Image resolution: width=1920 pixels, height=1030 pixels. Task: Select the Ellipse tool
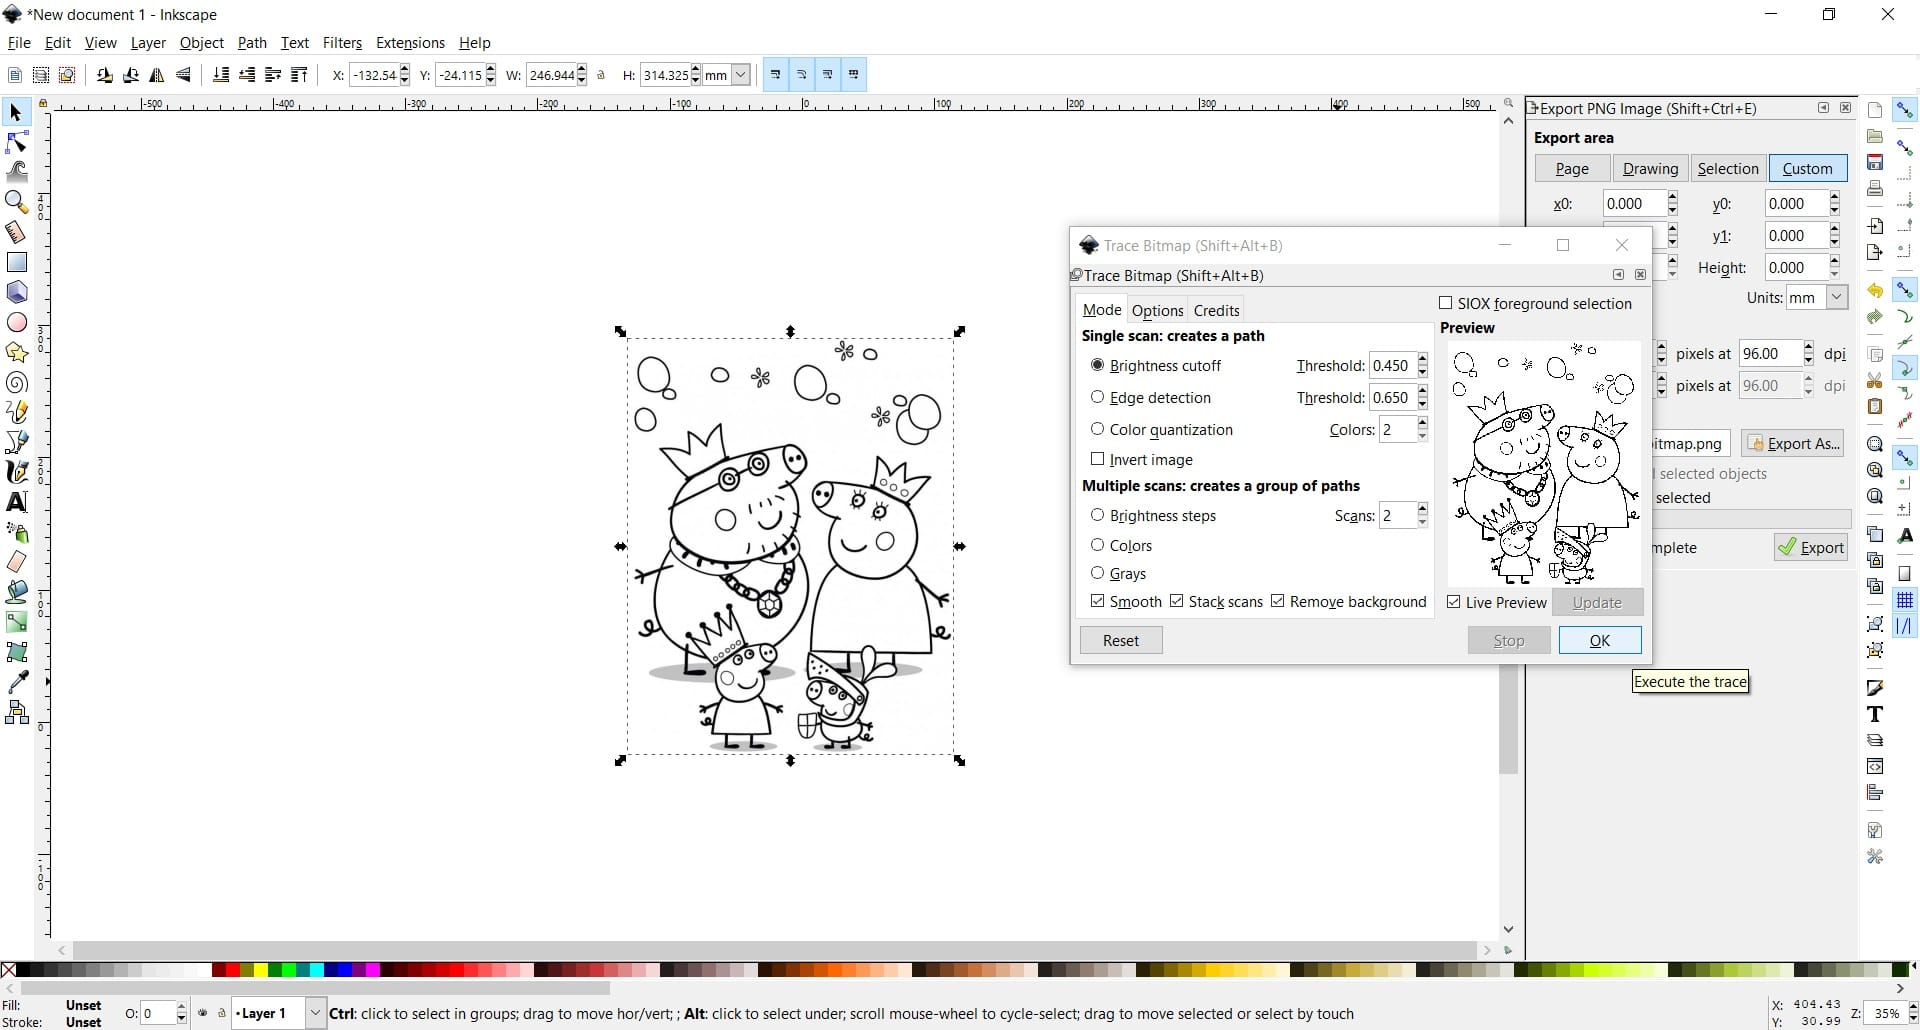(x=16, y=322)
